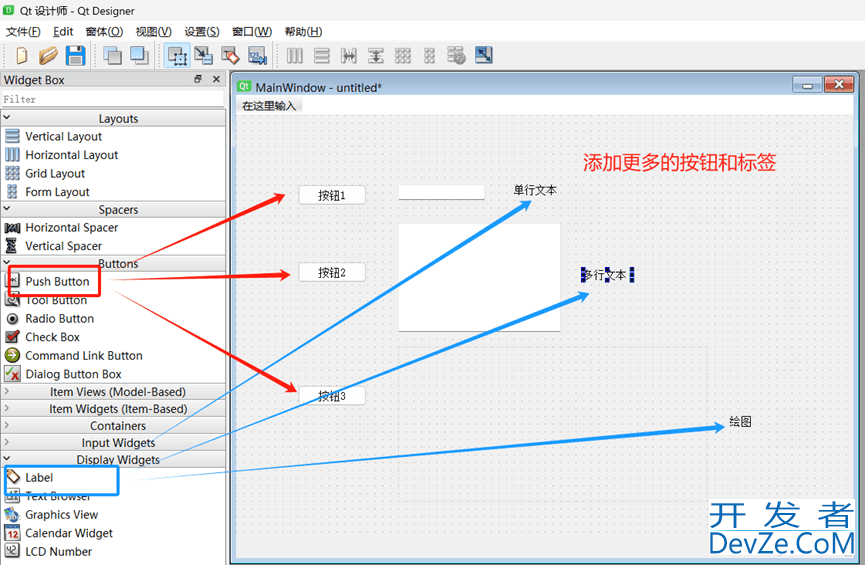Screen dimensions: 865x565
Task: Click Lay Out Horizontally in Splitter icon
Action: pyautogui.click(x=349, y=56)
